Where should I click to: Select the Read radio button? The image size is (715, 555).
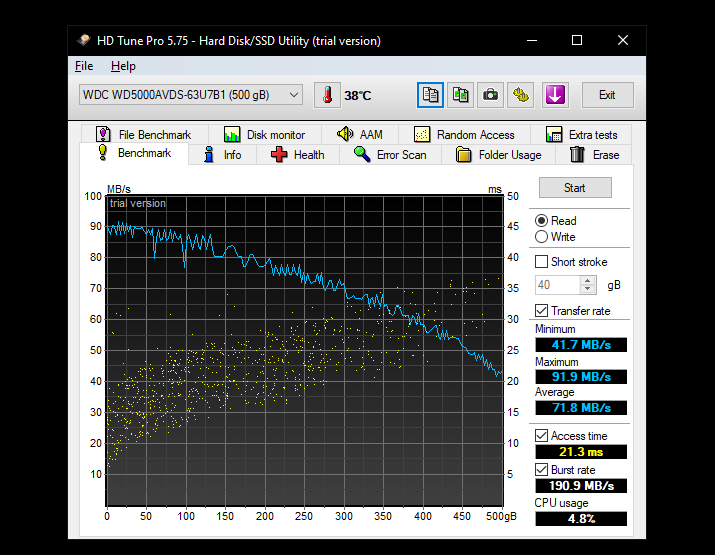pos(541,221)
